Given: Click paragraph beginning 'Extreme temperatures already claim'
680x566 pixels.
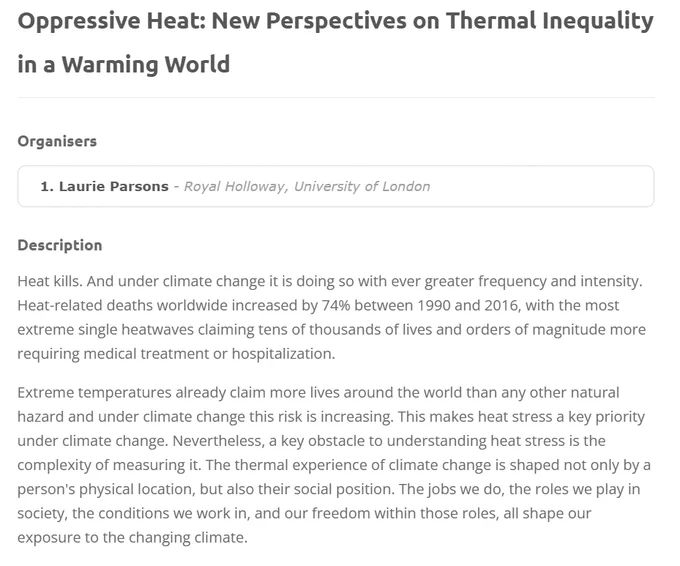Looking at the screenshot, I should pos(336,465).
